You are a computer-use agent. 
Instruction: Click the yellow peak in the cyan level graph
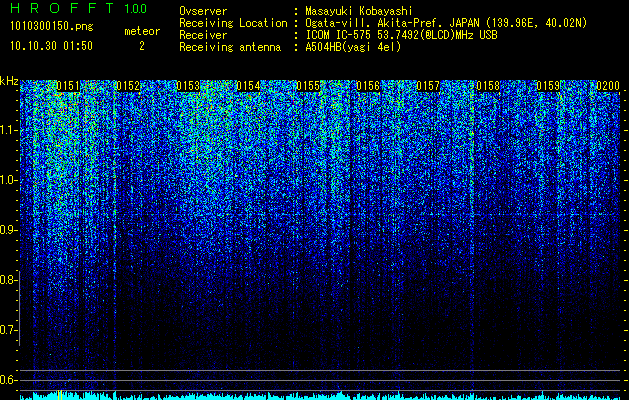tap(59, 395)
